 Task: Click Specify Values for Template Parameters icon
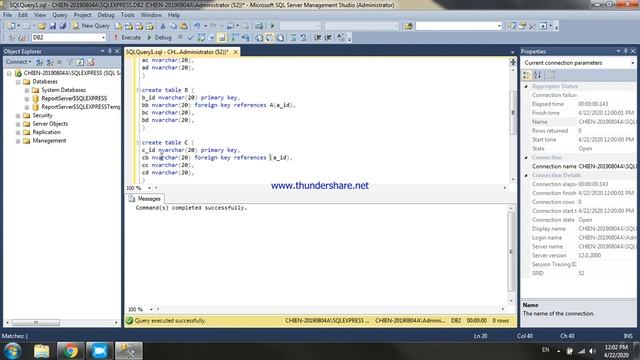341,38
